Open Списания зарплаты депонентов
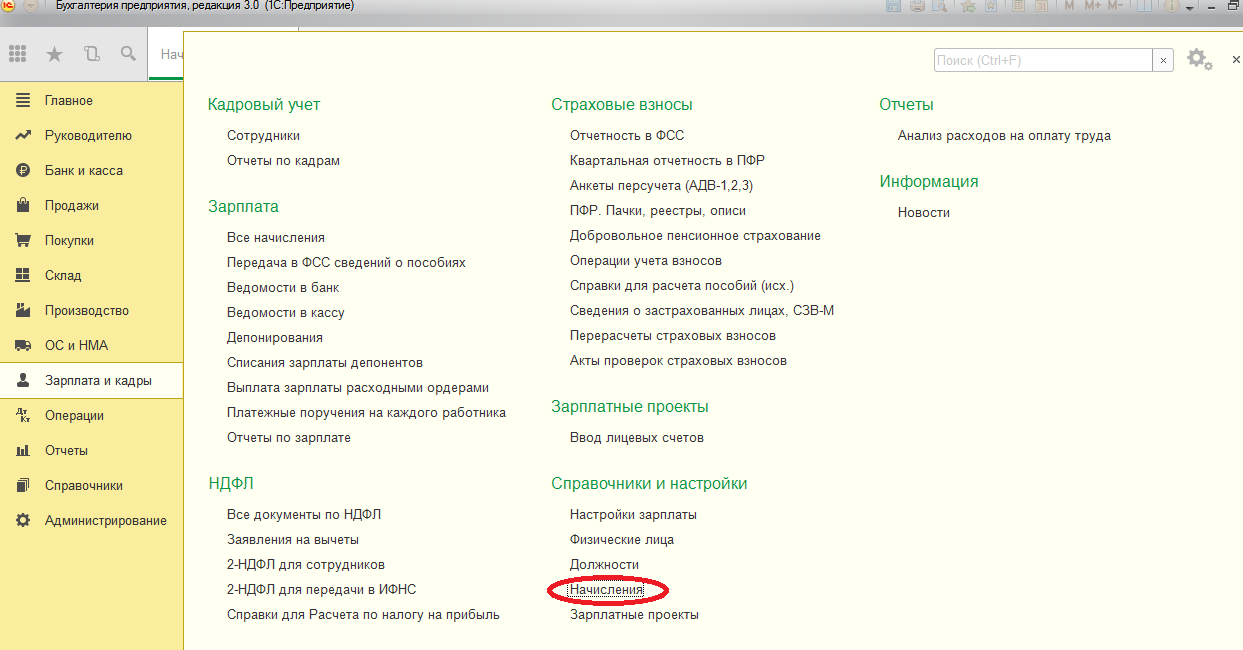 pyautogui.click(x=325, y=363)
